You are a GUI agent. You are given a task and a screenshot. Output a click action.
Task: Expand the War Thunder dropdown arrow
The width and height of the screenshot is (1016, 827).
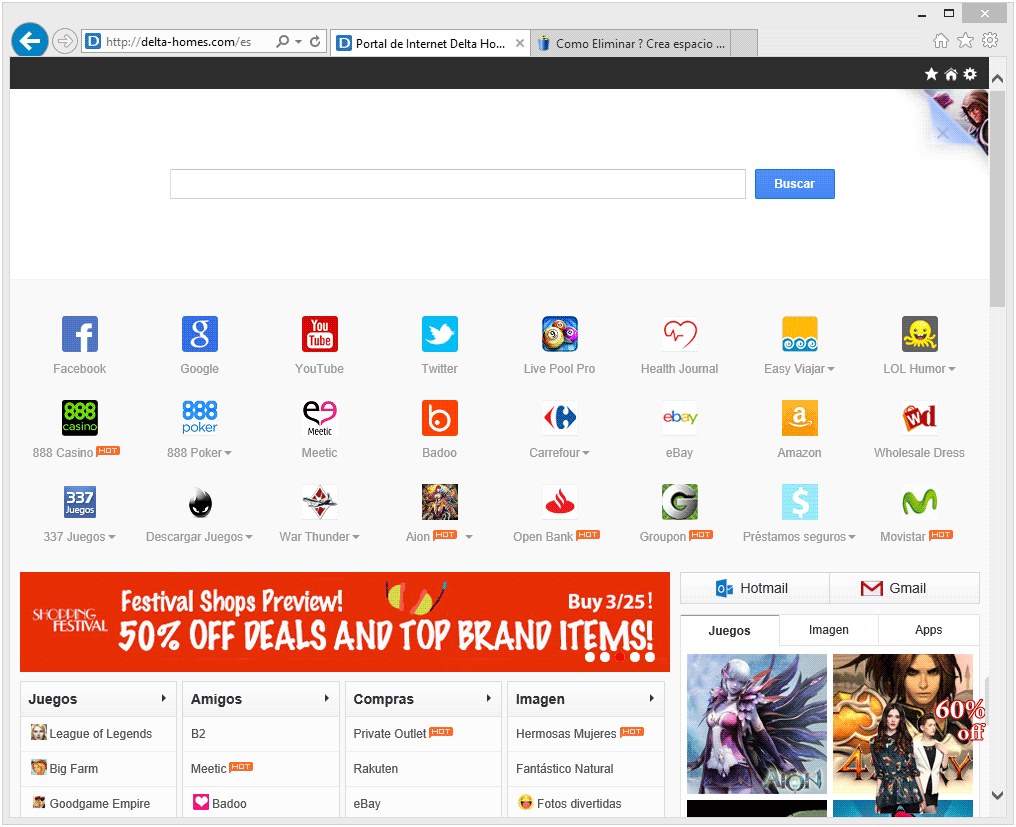coord(355,537)
